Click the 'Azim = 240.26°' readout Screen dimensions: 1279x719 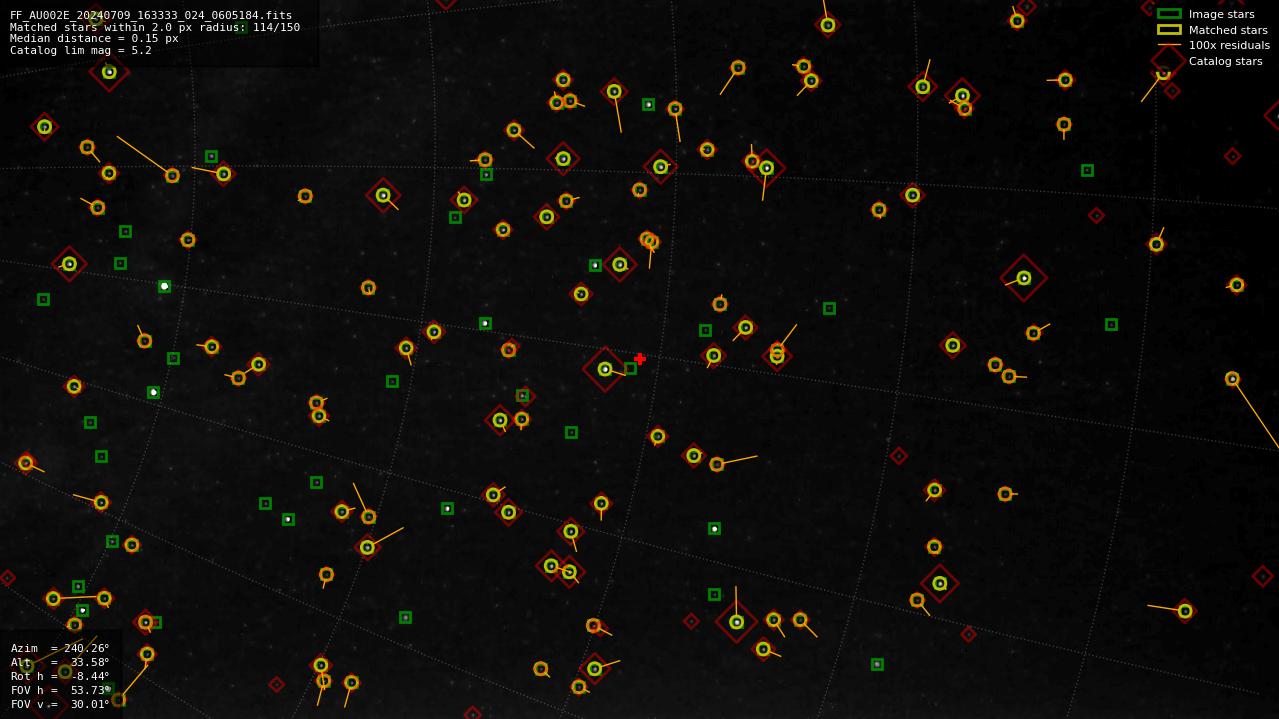(60, 648)
